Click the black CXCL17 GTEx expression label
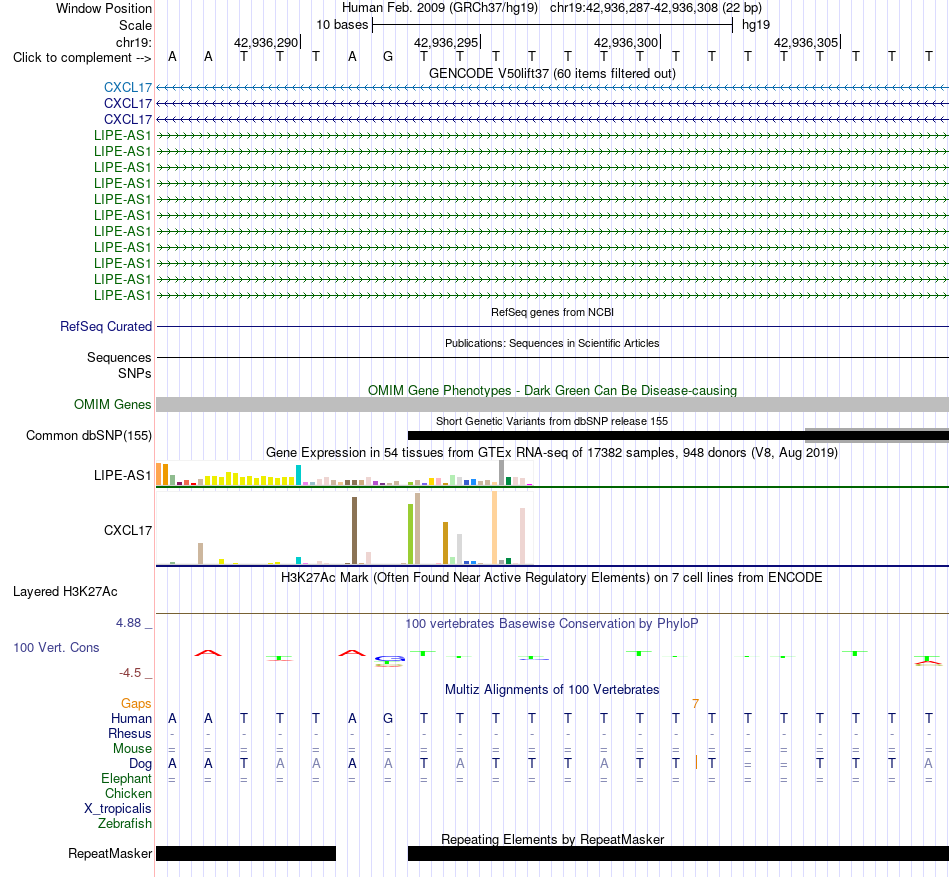The height and width of the screenshot is (877, 950). pos(127,531)
